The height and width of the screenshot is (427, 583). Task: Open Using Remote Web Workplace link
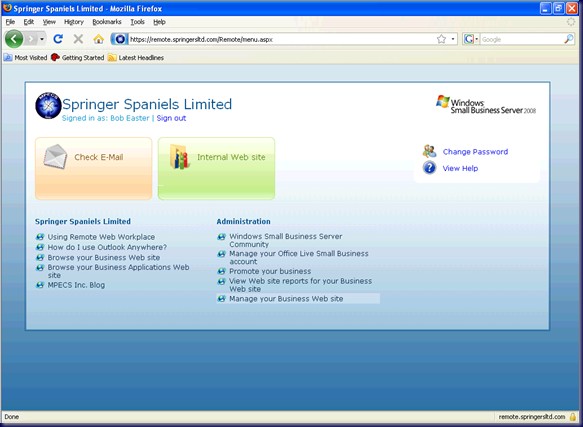(x=101, y=237)
